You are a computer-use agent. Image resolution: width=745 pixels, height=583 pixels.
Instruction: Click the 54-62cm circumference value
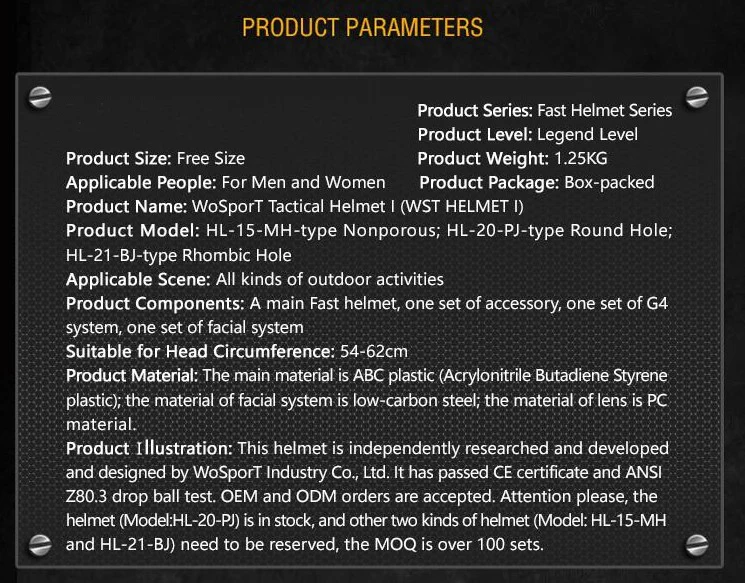pos(374,352)
